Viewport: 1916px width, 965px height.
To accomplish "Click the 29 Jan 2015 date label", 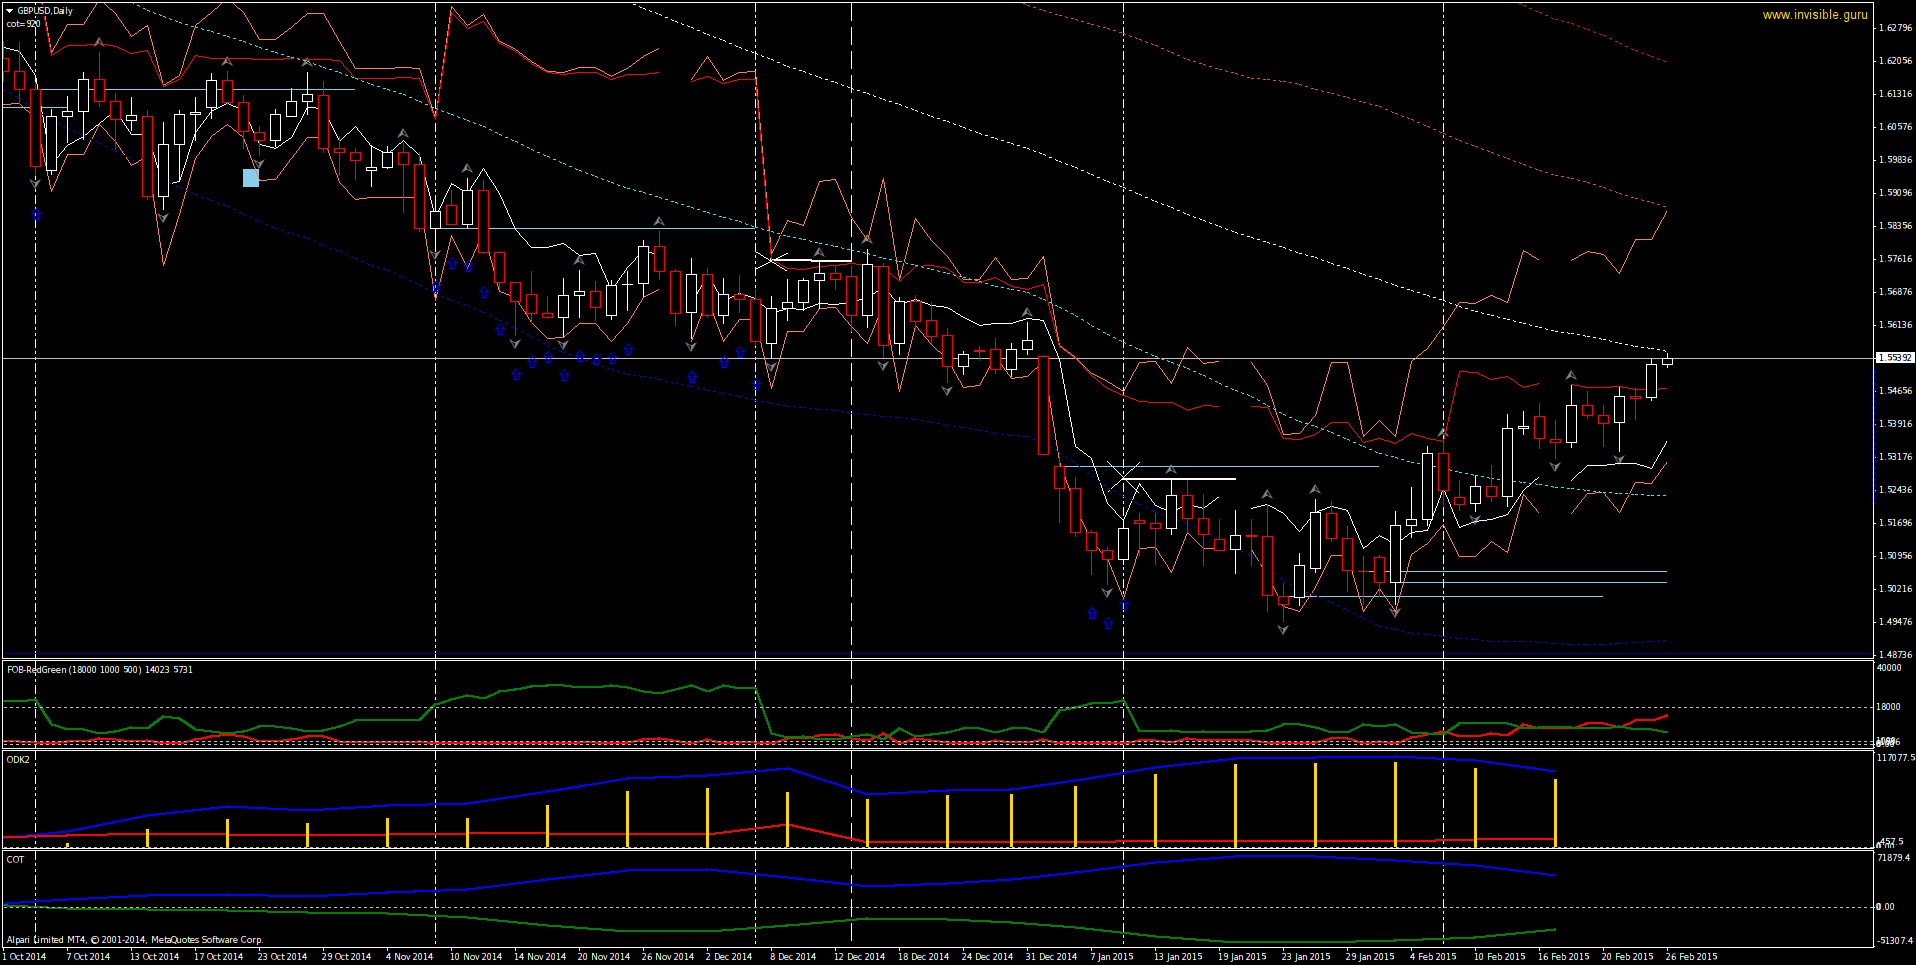I will pos(1371,957).
